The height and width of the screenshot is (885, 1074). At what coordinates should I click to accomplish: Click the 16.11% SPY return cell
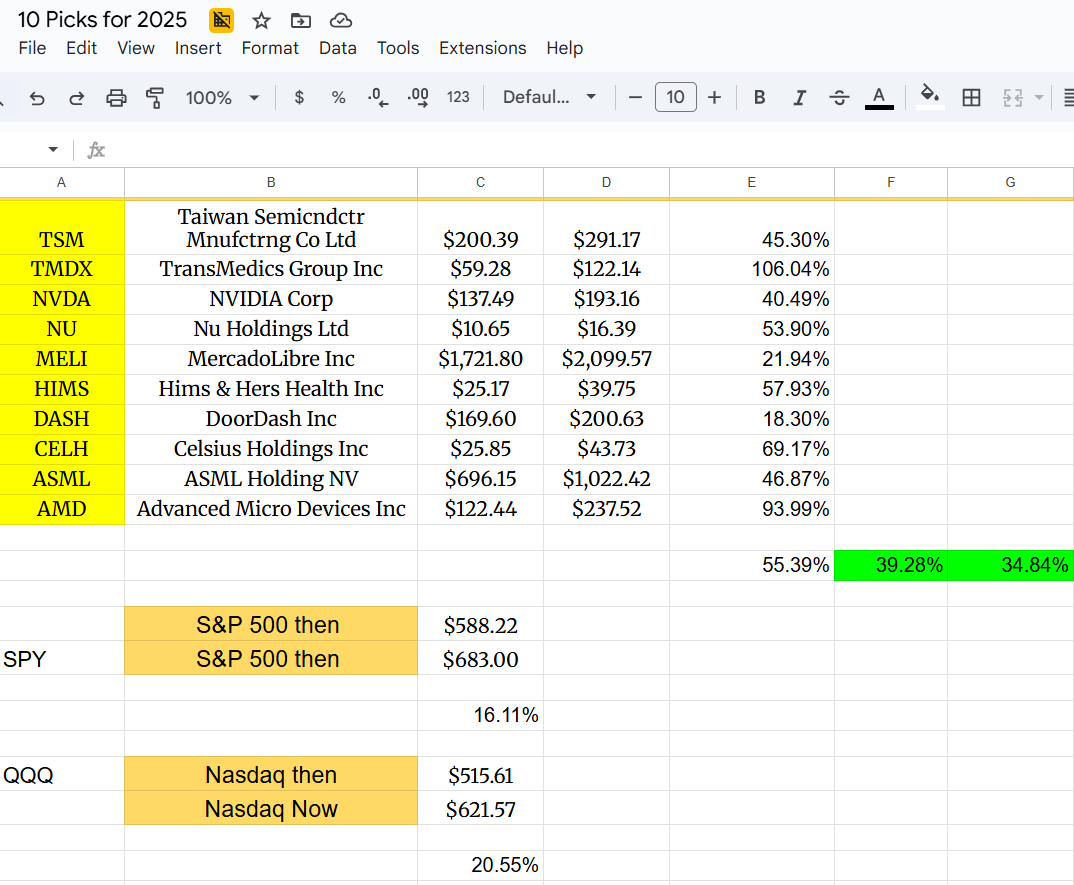point(480,715)
